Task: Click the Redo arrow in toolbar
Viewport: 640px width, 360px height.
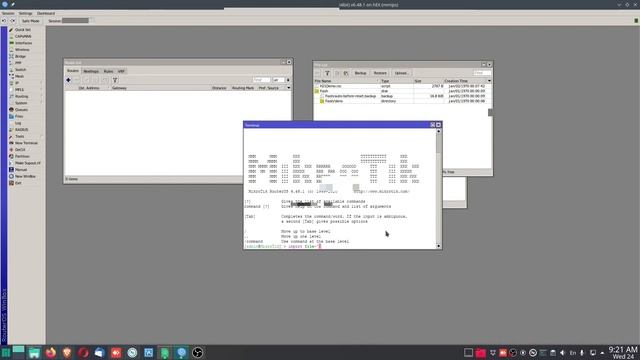Action: coord(13,21)
